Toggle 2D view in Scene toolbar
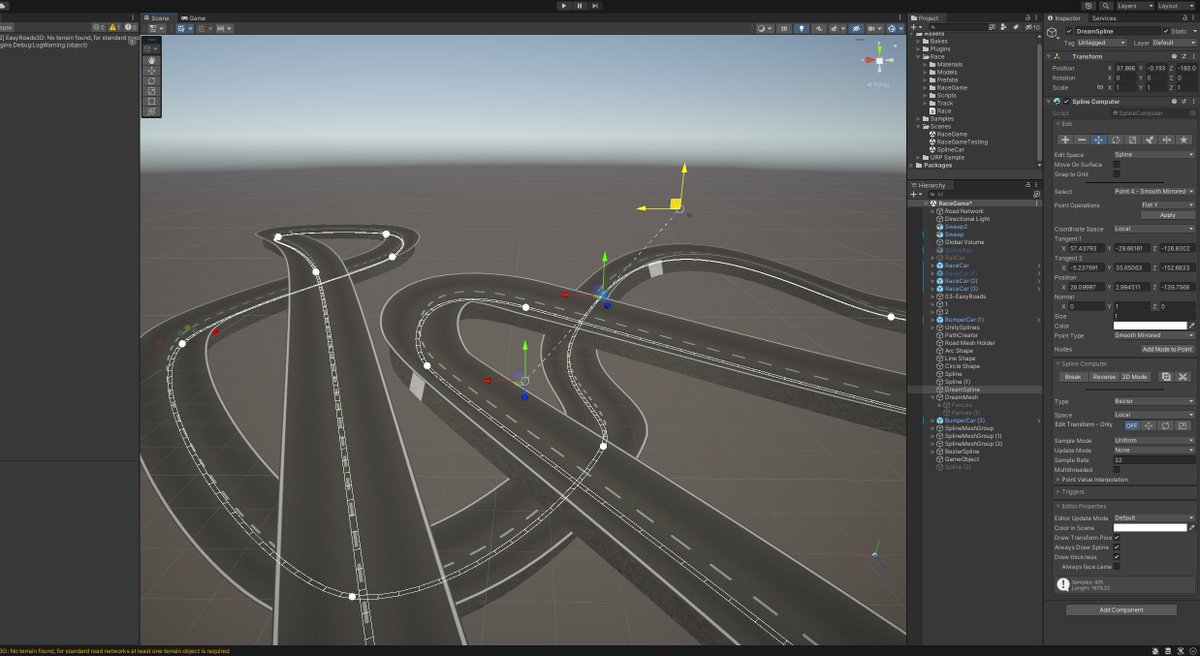Image resolution: width=1200 pixels, height=656 pixels. 784,29
